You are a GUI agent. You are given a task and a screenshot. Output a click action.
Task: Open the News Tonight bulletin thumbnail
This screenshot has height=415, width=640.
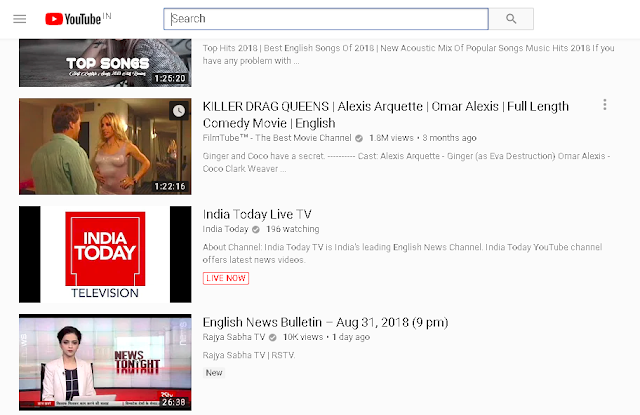click(105, 362)
